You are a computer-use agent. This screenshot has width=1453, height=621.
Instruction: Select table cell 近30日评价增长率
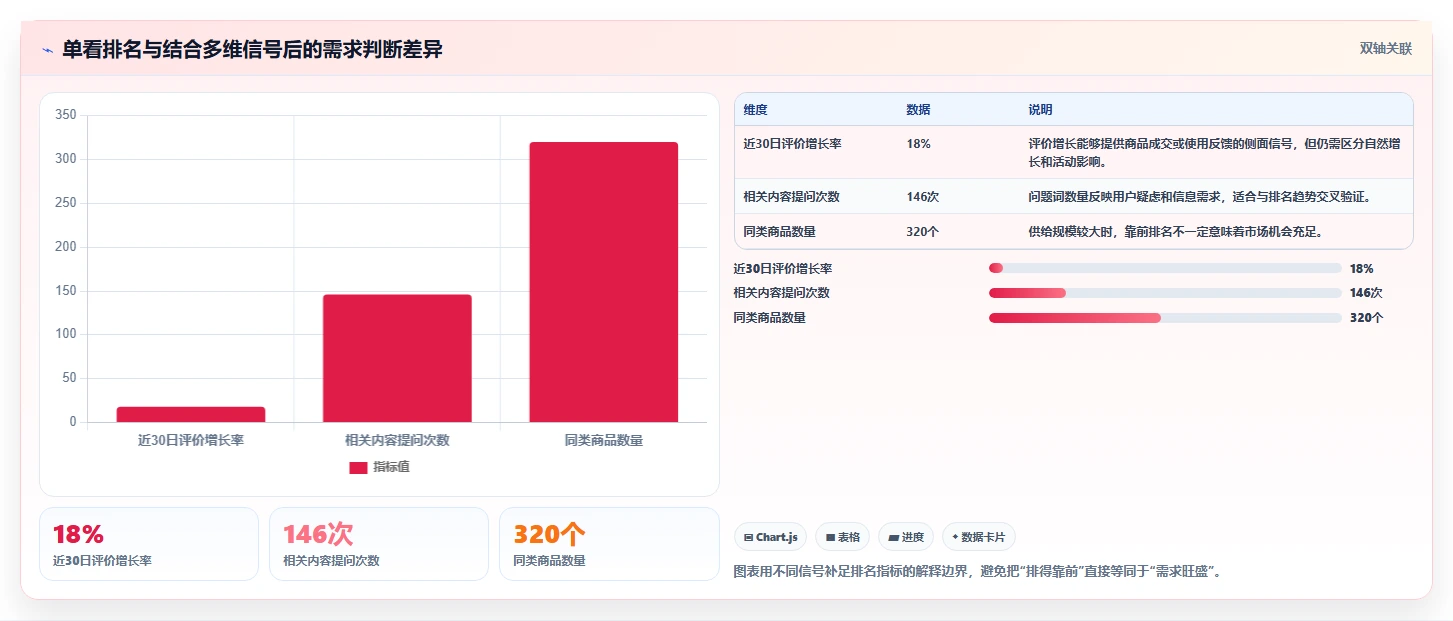click(792, 144)
